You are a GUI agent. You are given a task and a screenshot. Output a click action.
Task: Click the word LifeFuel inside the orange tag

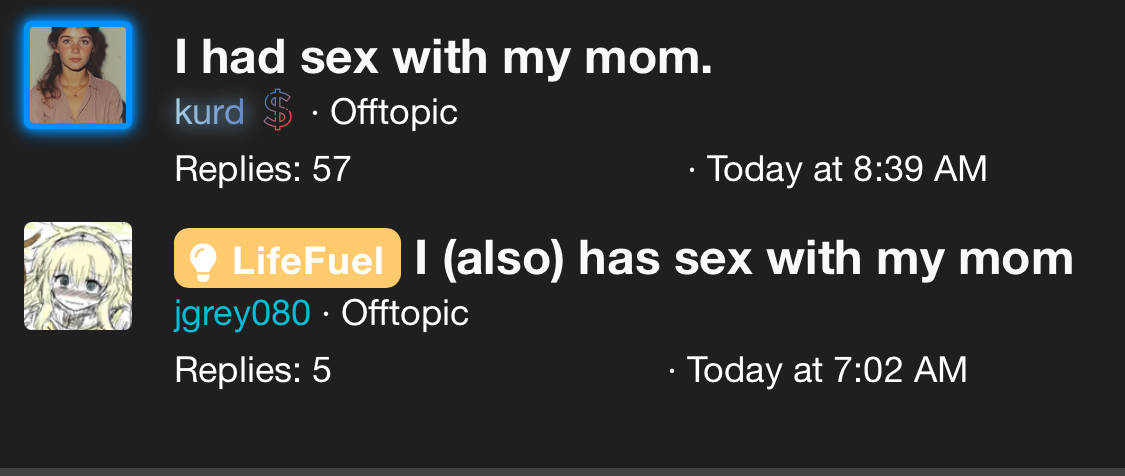pos(309,259)
